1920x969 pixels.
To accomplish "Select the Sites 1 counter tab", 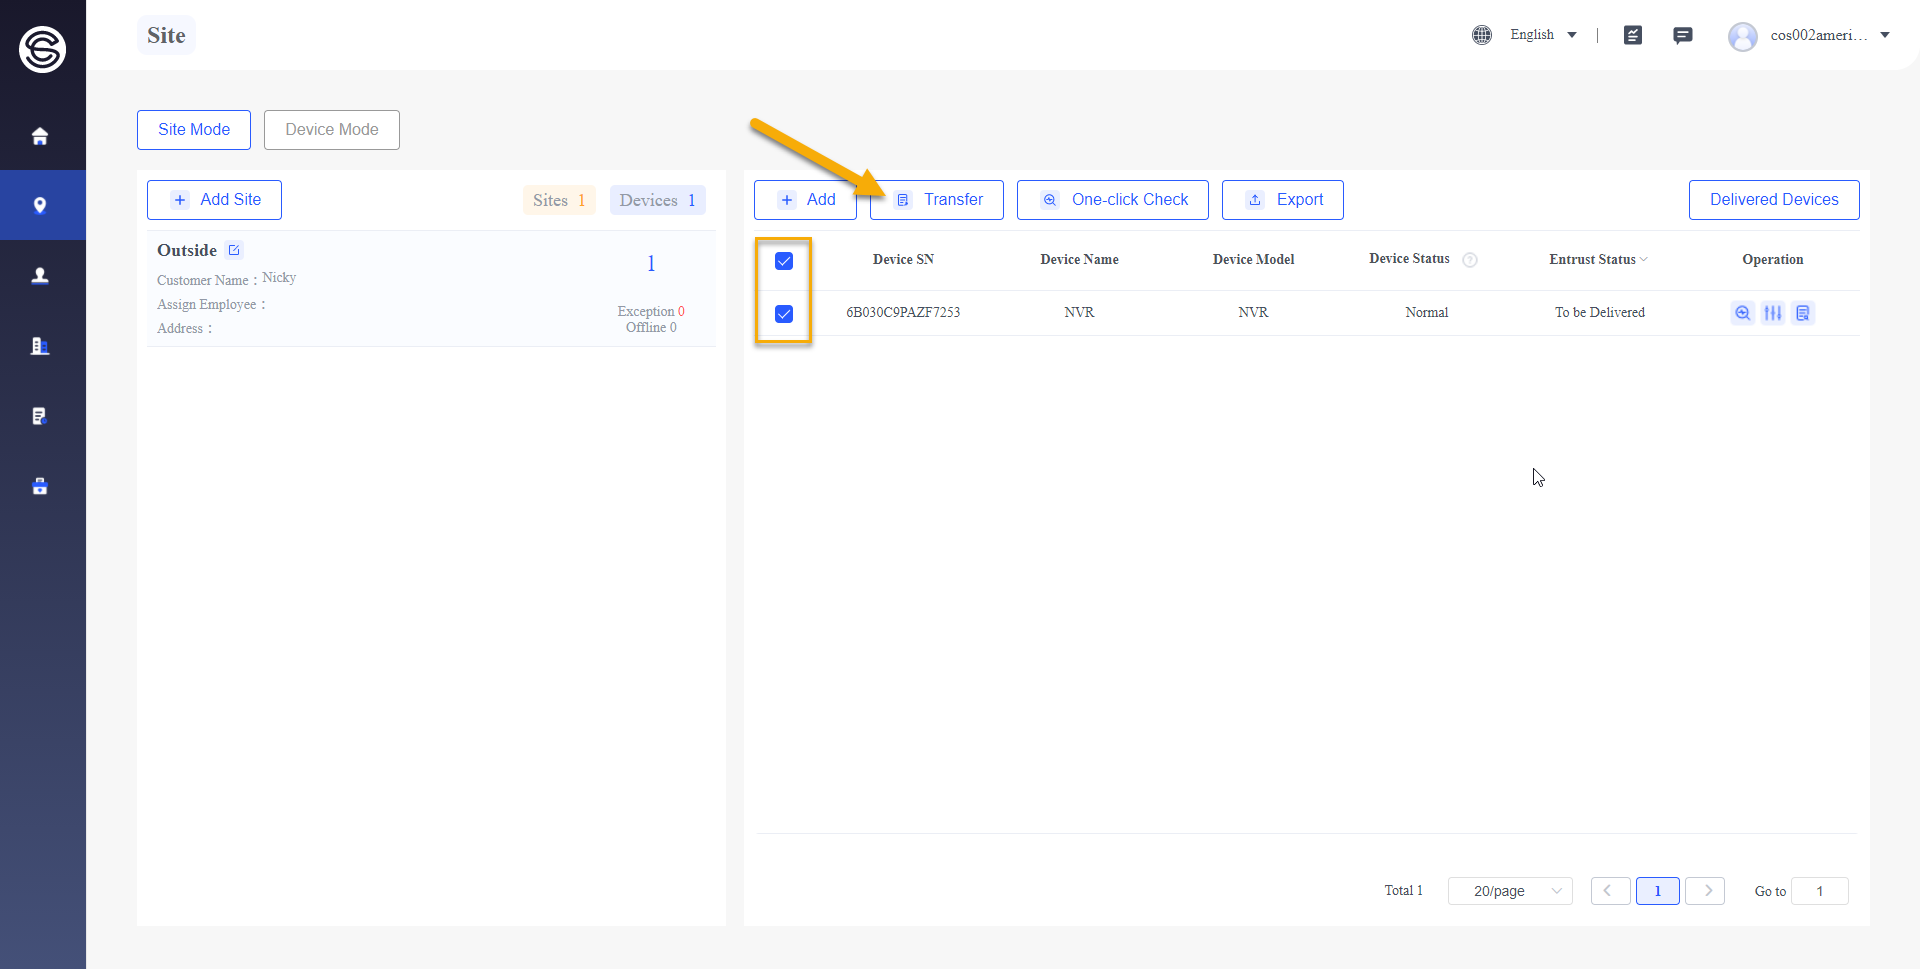I will click(559, 200).
